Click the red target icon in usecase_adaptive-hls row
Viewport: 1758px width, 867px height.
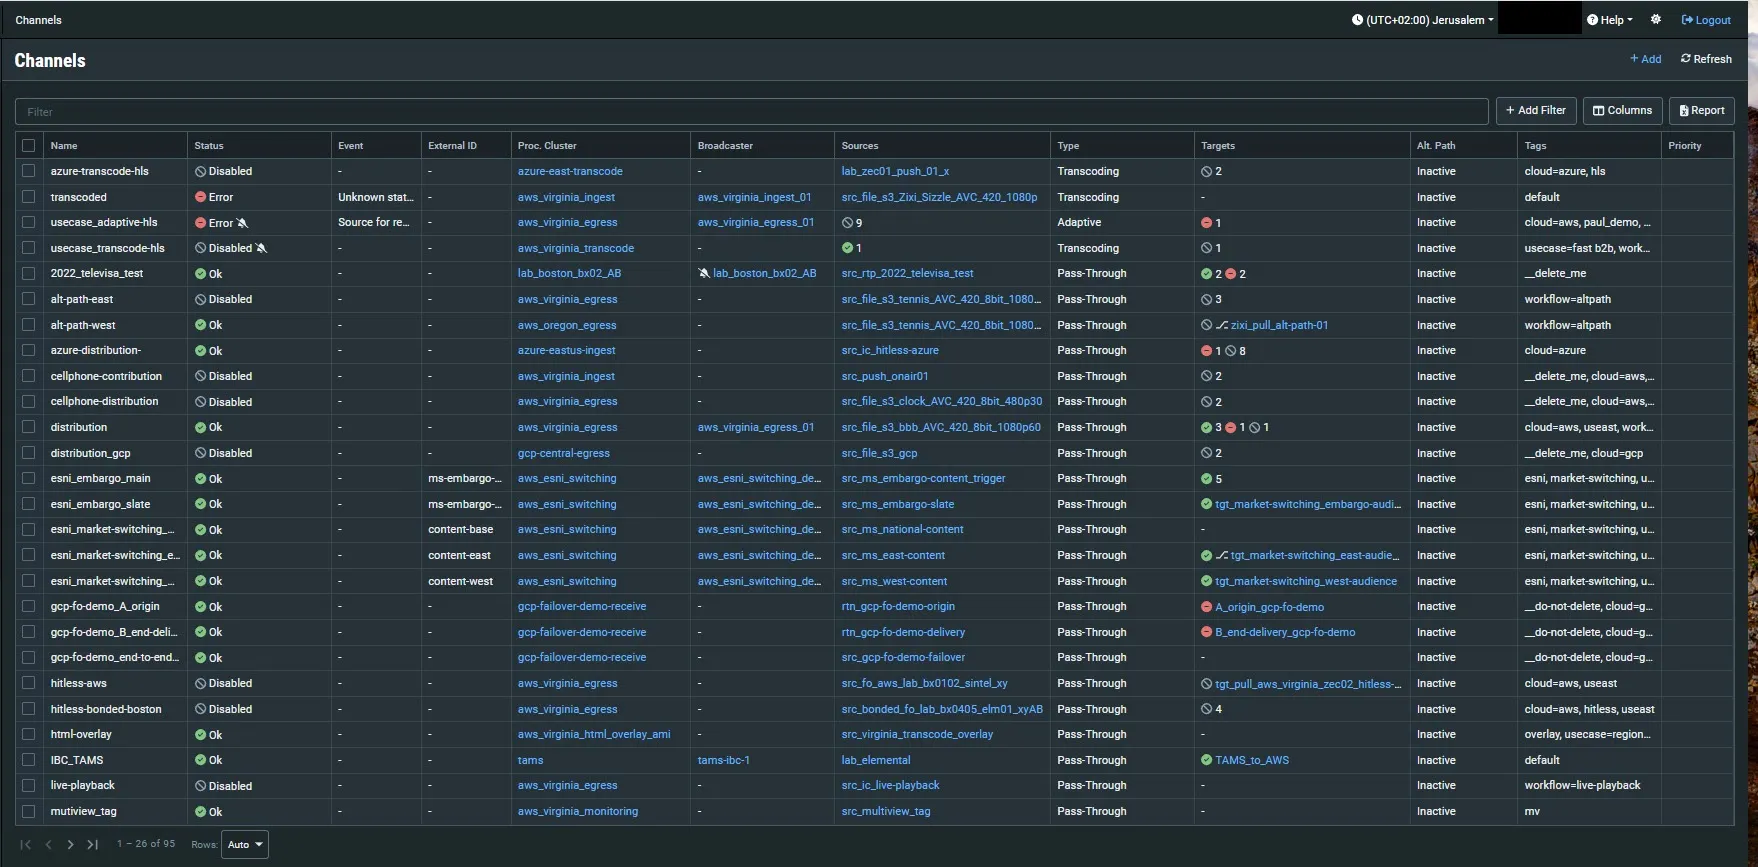1206,223
